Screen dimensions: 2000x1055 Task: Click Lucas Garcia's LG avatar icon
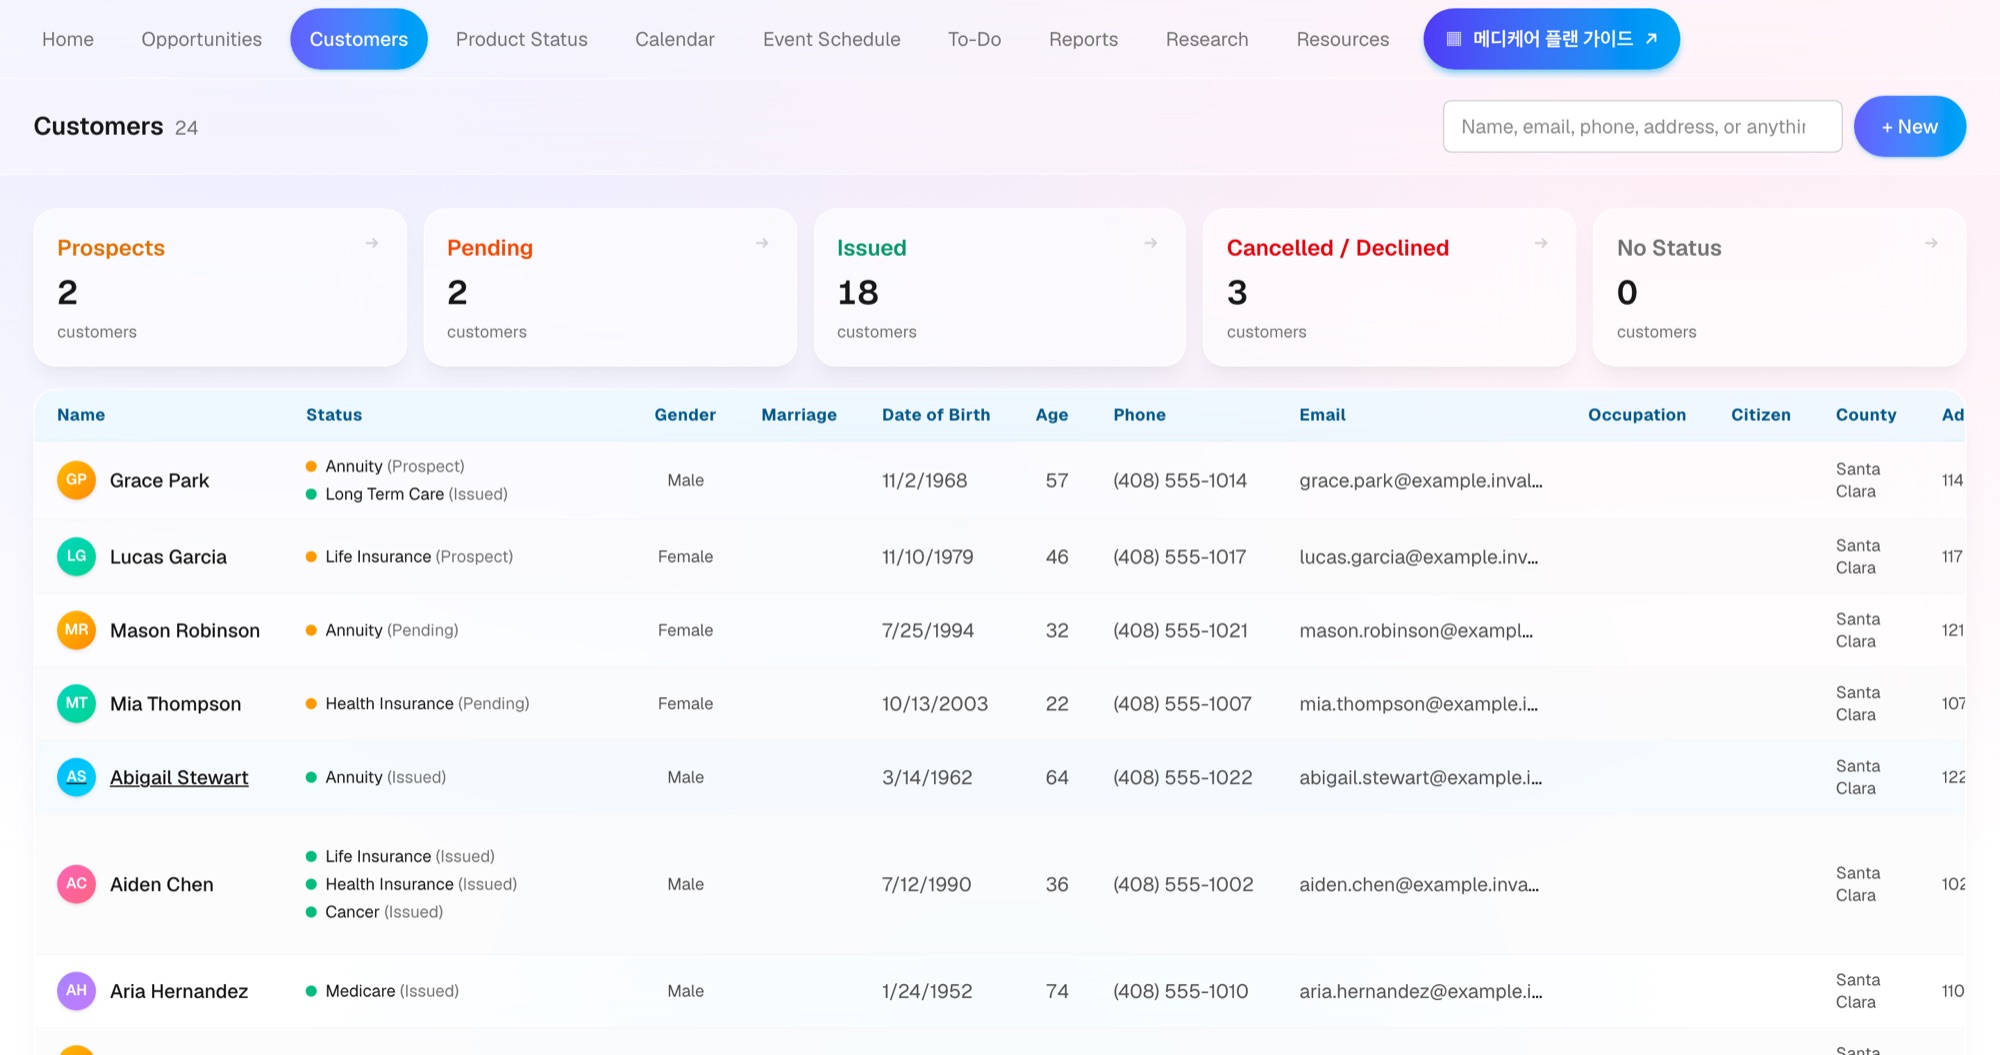[x=76, y=556]
